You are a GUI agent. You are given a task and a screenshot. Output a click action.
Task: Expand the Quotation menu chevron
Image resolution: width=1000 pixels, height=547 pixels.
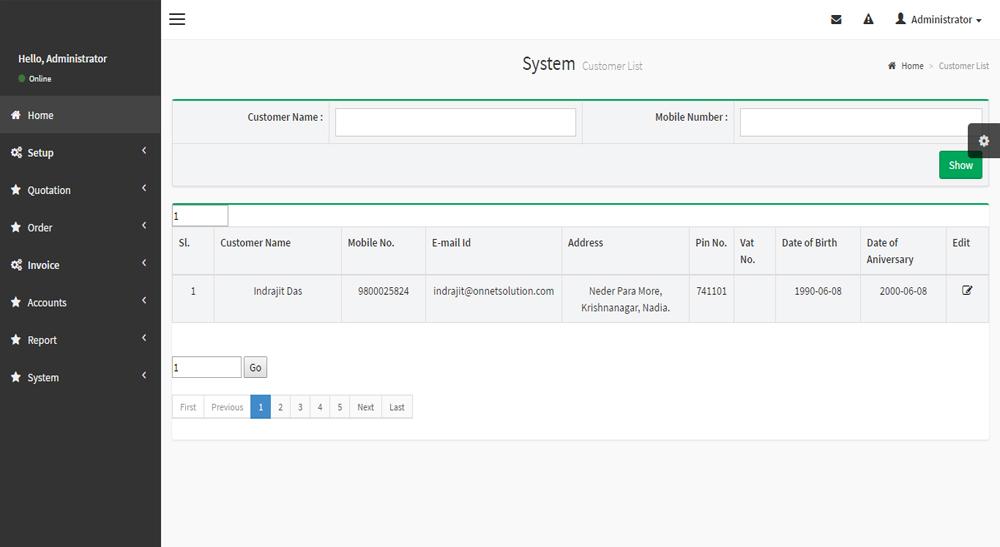144,187
